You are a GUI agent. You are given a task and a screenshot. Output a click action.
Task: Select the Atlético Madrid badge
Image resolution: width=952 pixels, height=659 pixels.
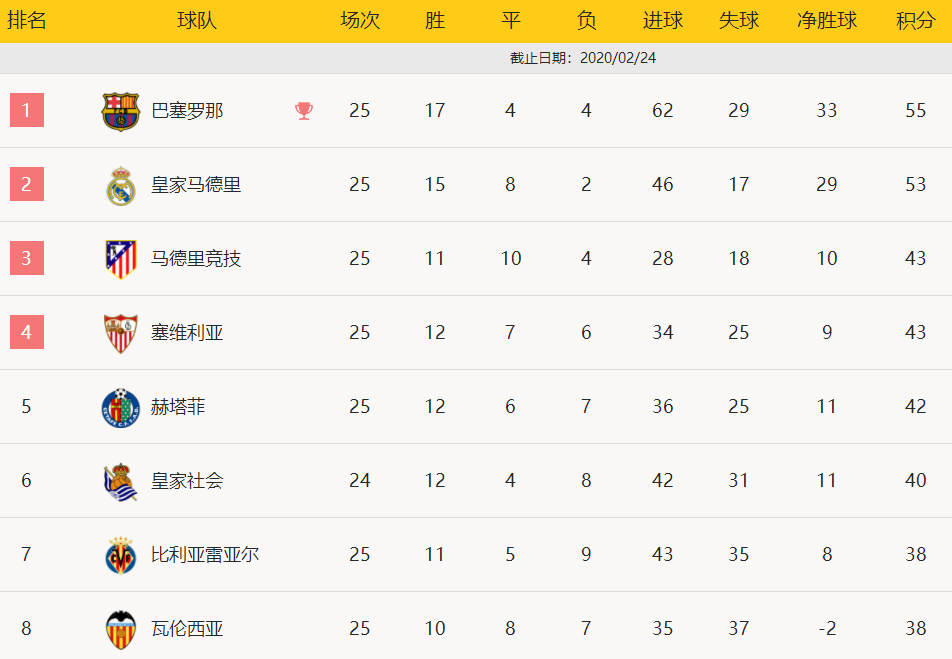pos(121,259)
